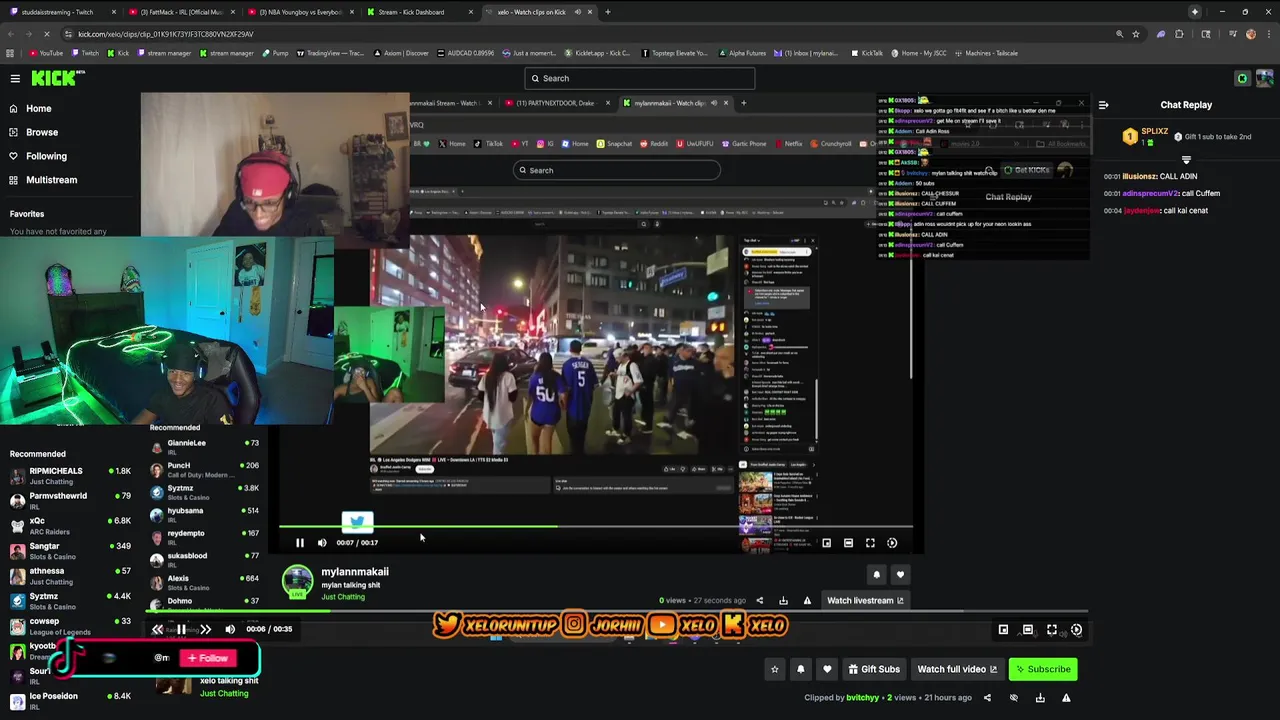Open the browser zoom magnifier icon
The image size is (1280, 720).
click(x=1119, y=34)
